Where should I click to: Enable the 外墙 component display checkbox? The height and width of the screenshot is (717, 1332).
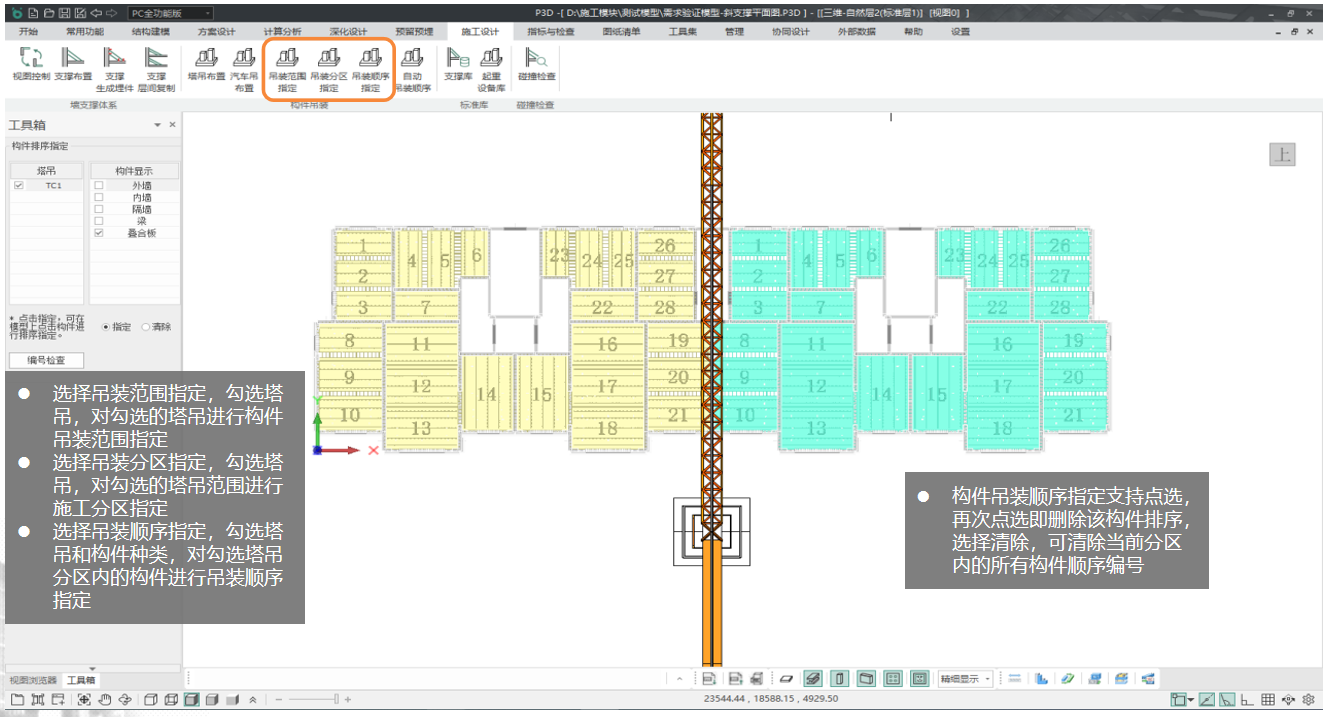(98, 186)
